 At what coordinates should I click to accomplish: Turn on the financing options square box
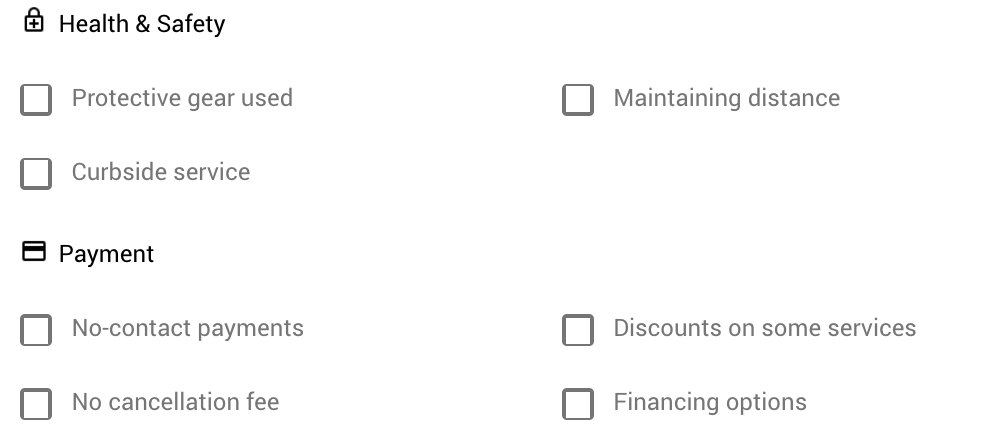click(x=578, y=404)
